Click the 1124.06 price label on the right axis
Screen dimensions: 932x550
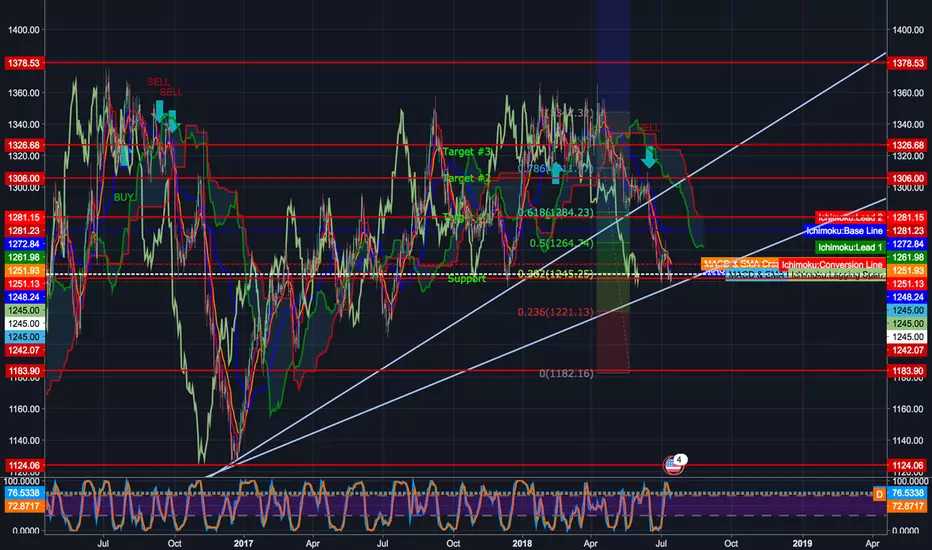pos(907,466)
